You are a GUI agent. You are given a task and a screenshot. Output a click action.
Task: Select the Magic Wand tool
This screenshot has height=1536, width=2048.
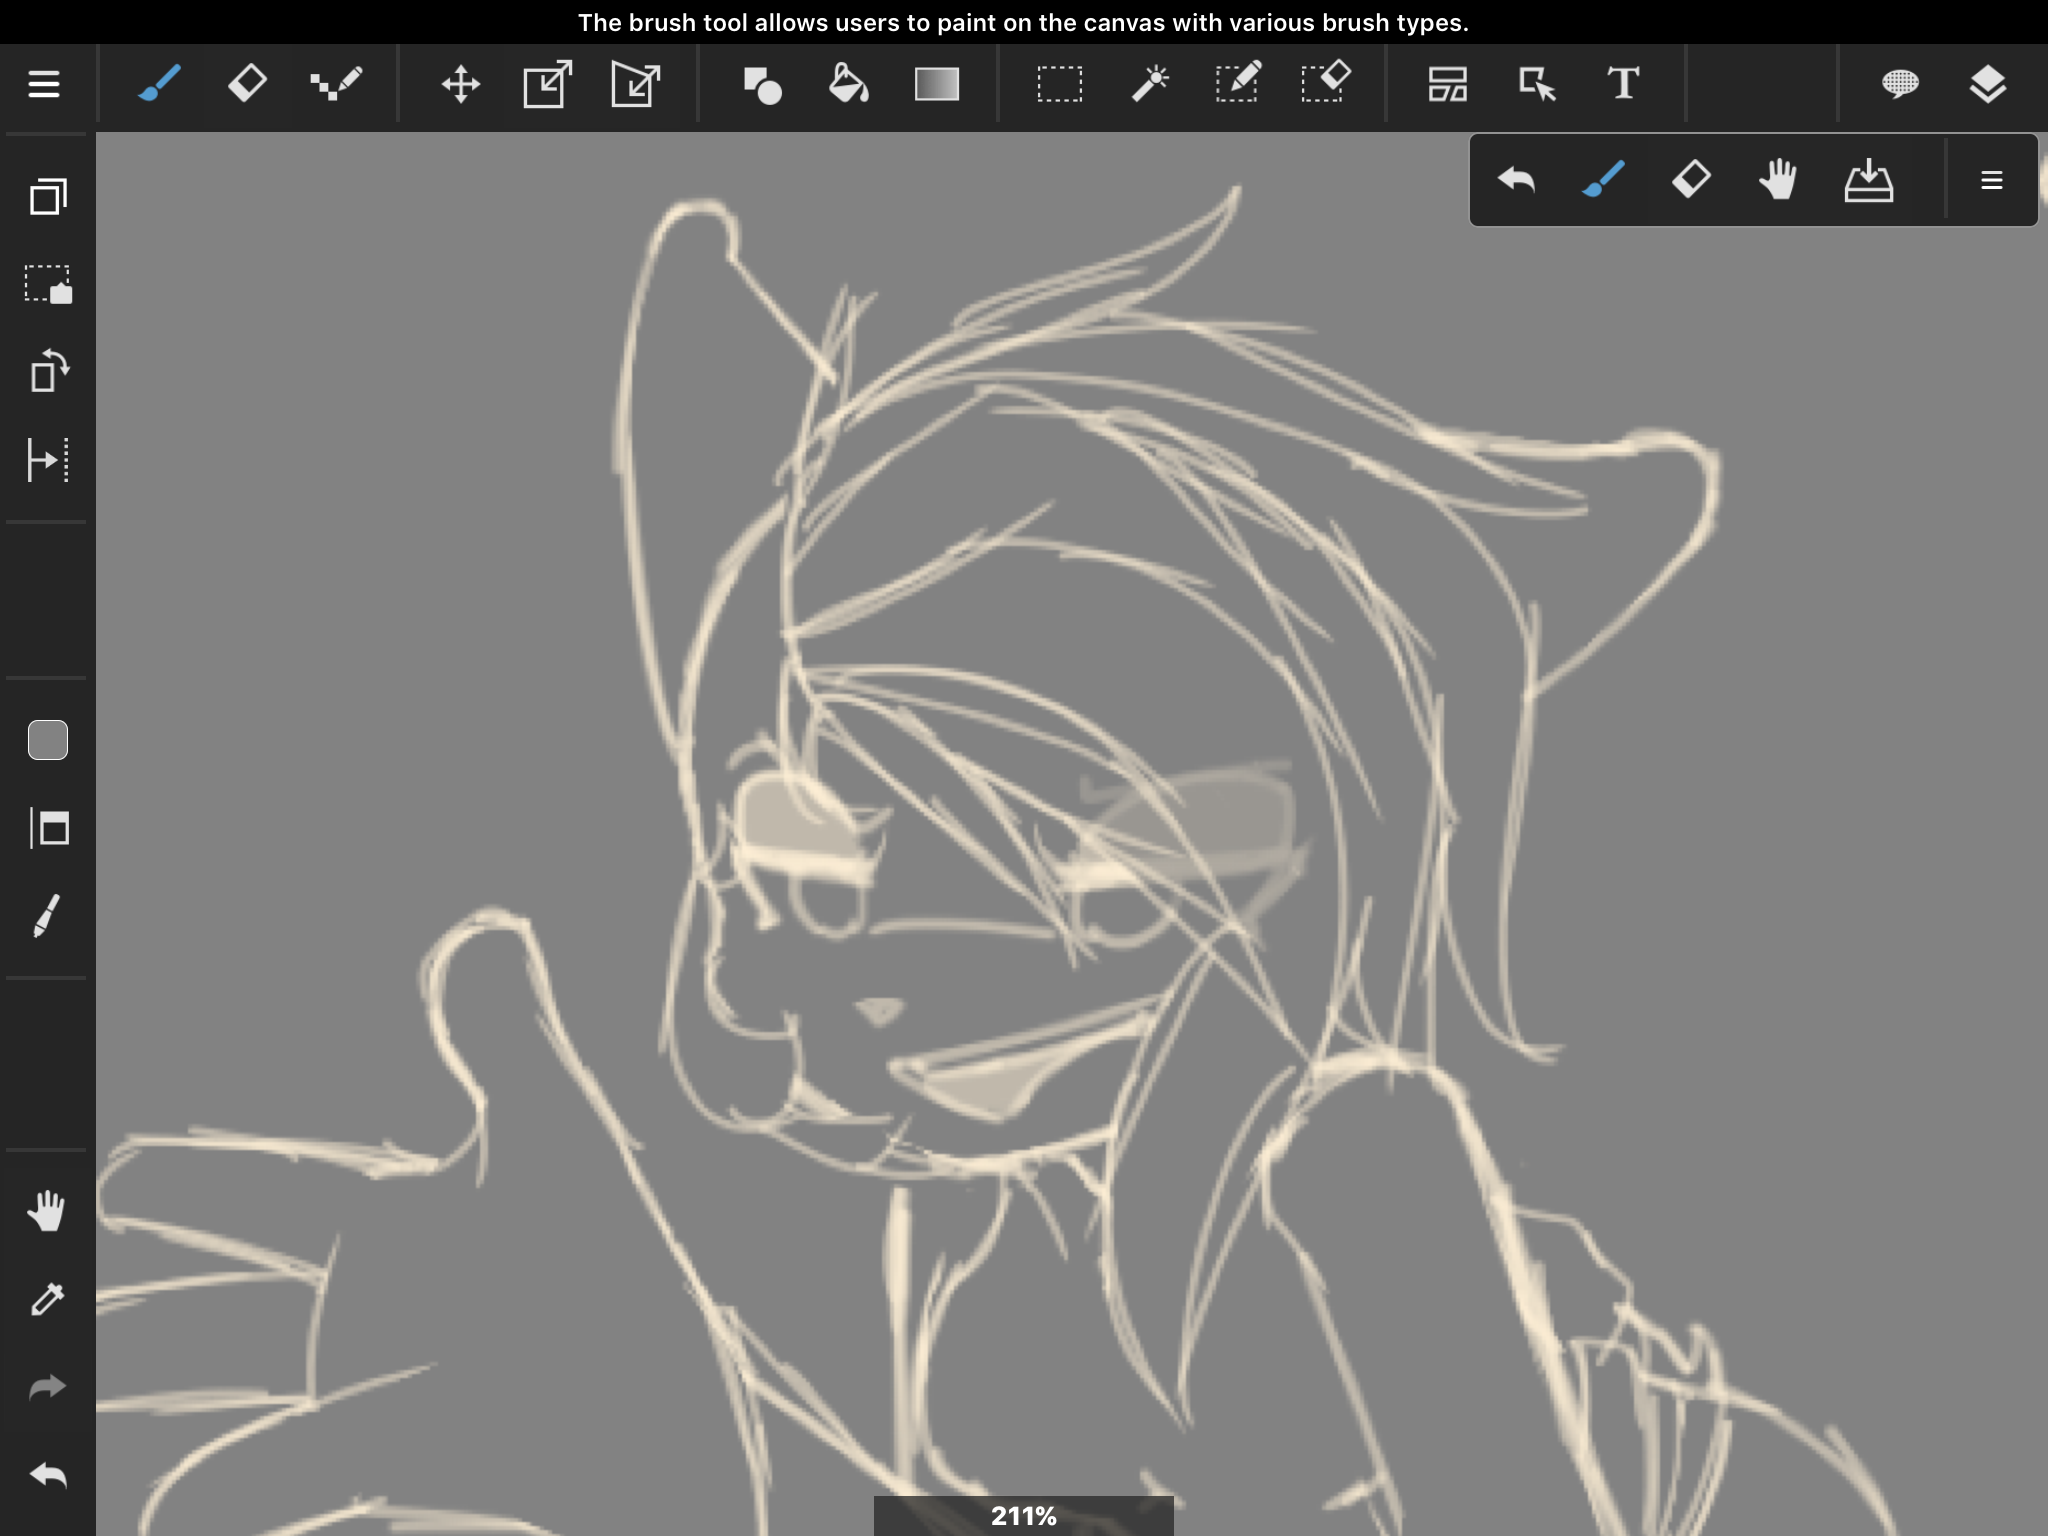click(x=1150, y=84)
